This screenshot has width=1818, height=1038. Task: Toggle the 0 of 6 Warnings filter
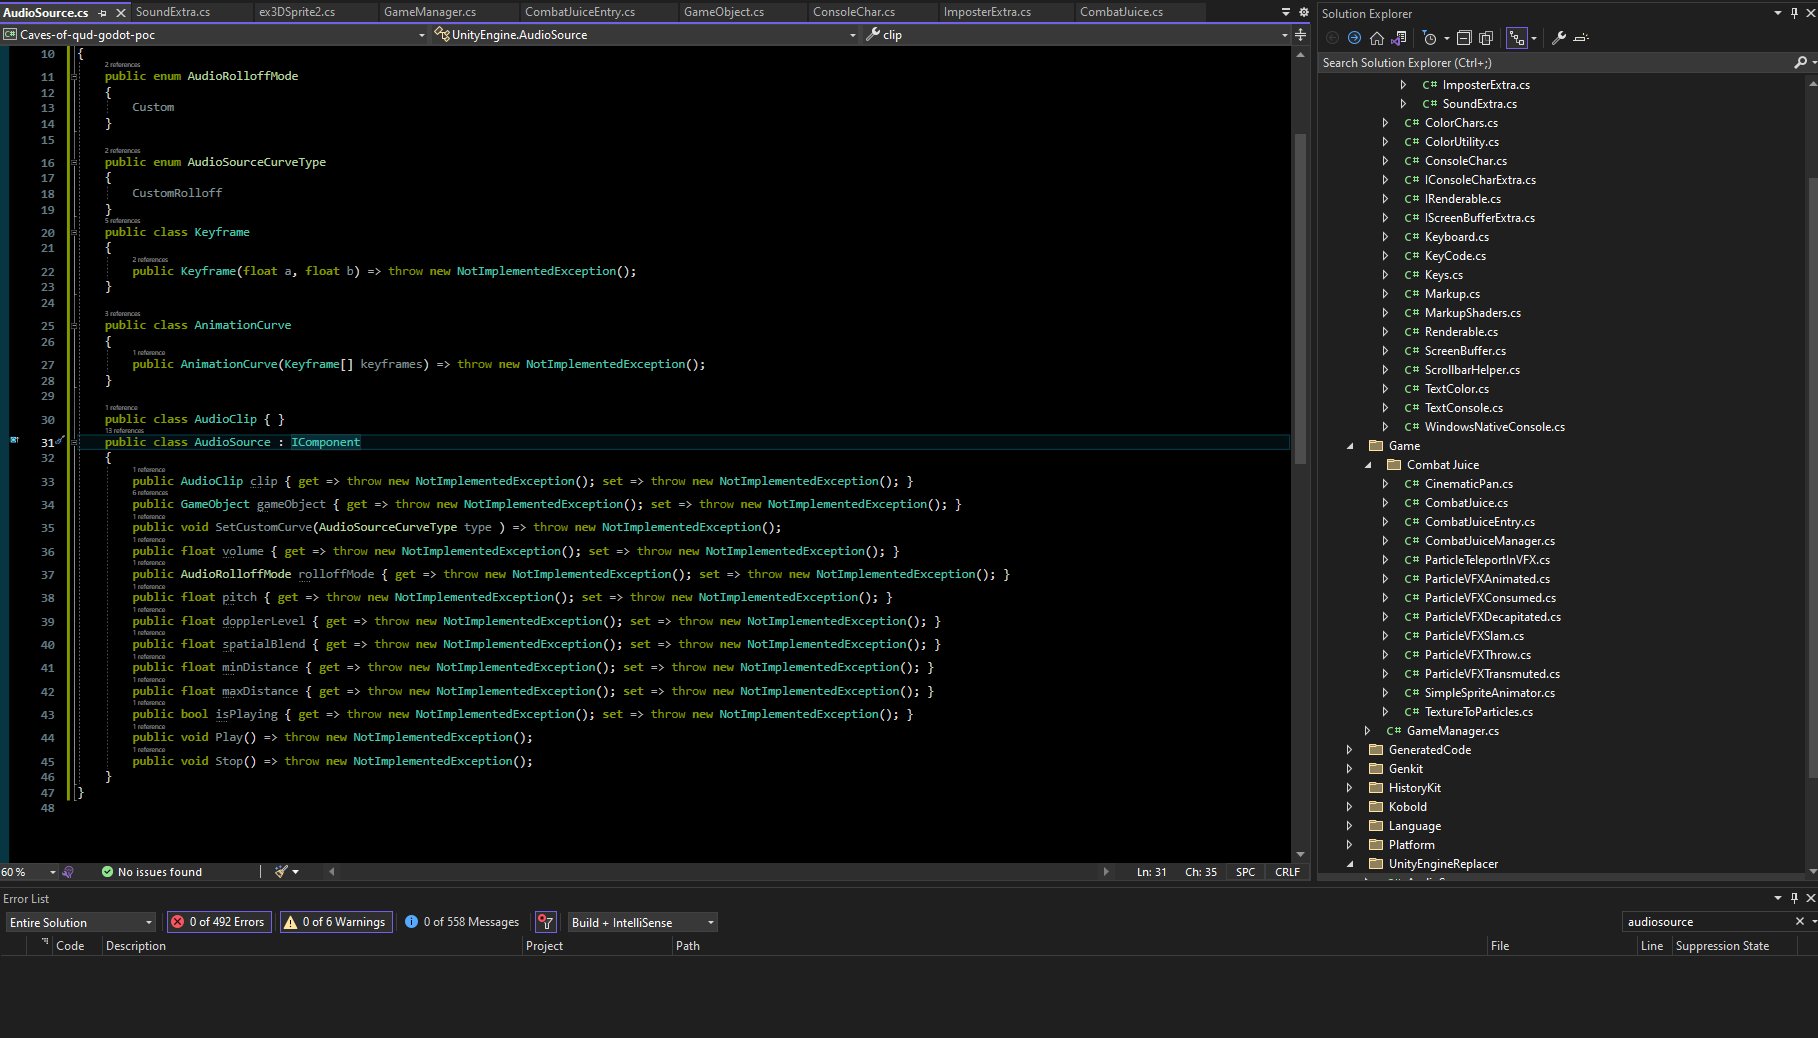pos(334,922)
